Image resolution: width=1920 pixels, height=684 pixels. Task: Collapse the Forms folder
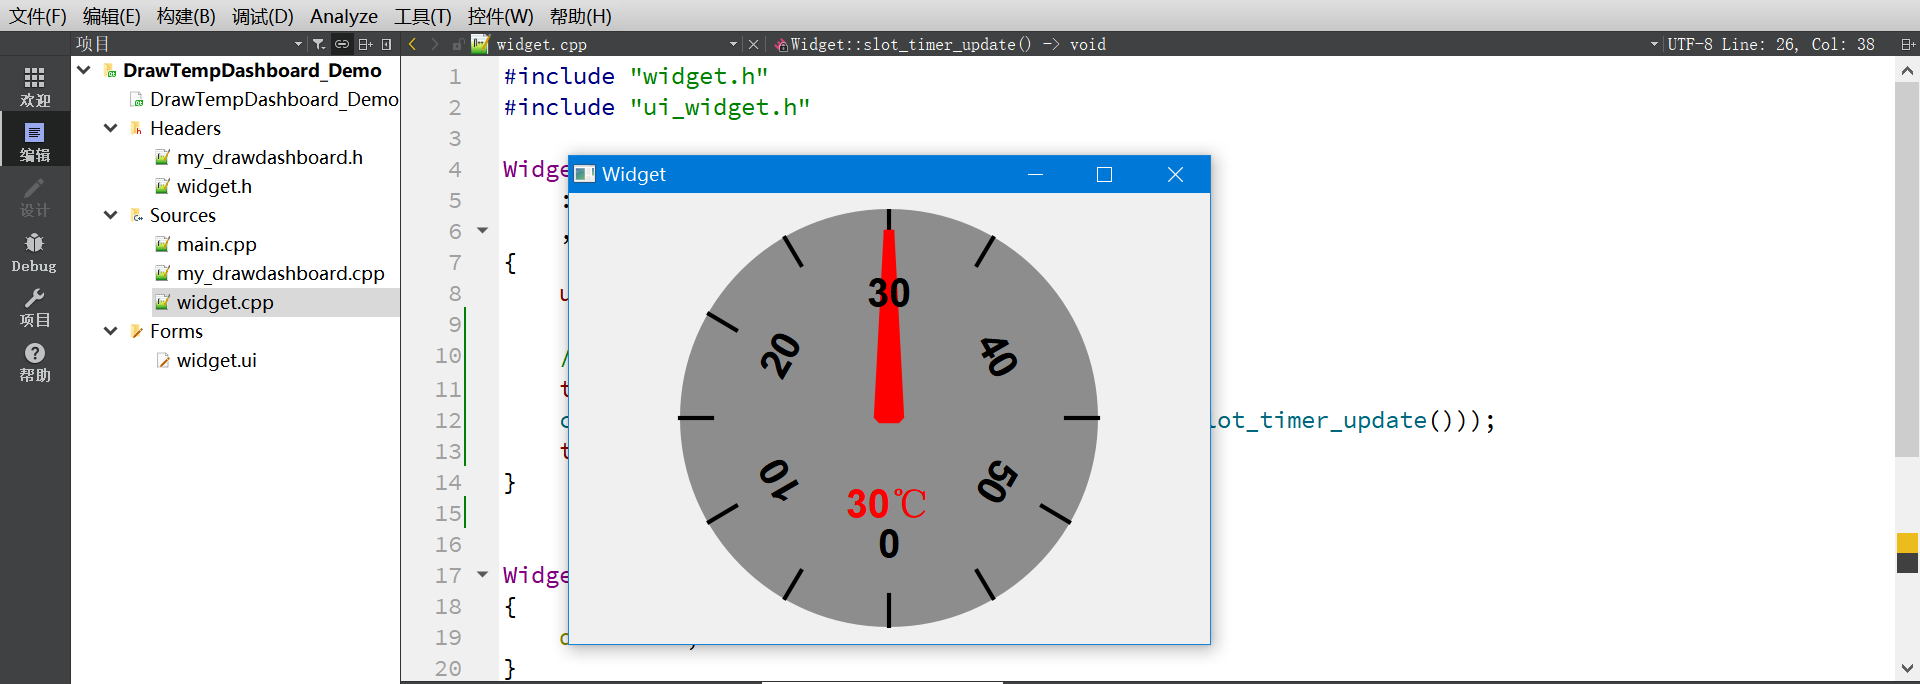(111, 331)
